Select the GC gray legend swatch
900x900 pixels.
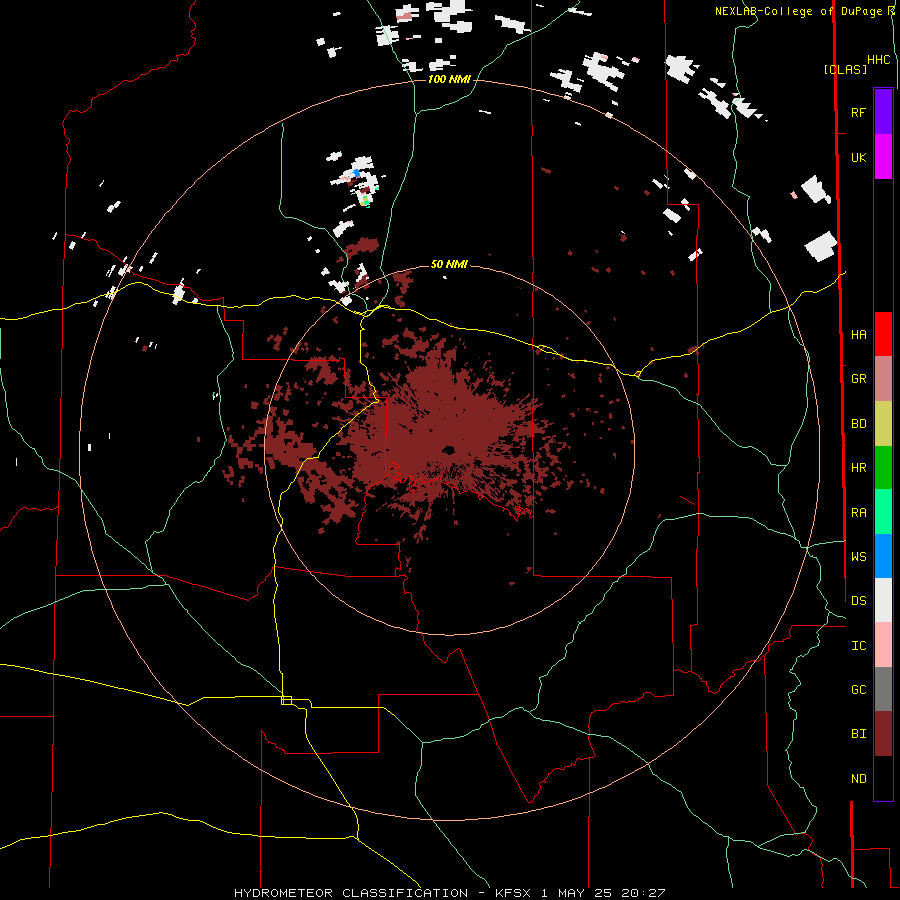883,689
